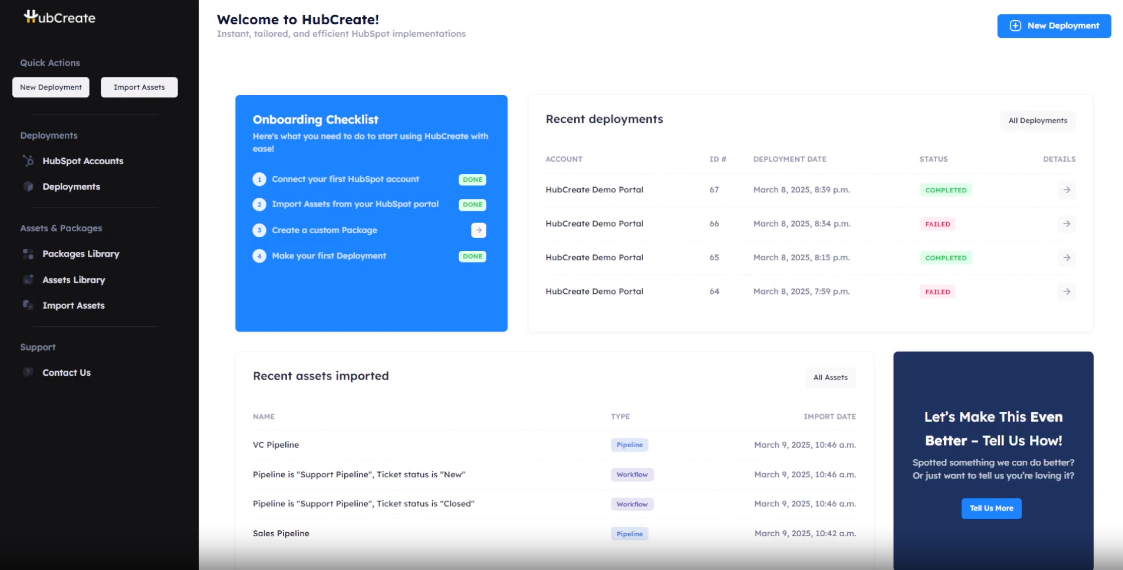Click COMPLETED status of deployment 67
Image resolution: width=1123 pixels, height=570 pixels.
pos(945,190)
